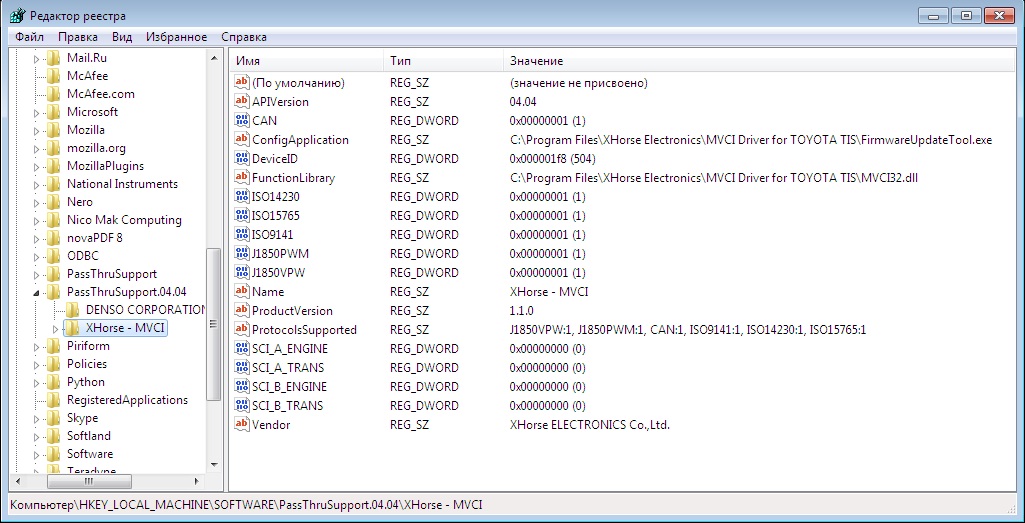
Task: Click the DENSO CORPORATION folder icon
Action: (72, 309)
